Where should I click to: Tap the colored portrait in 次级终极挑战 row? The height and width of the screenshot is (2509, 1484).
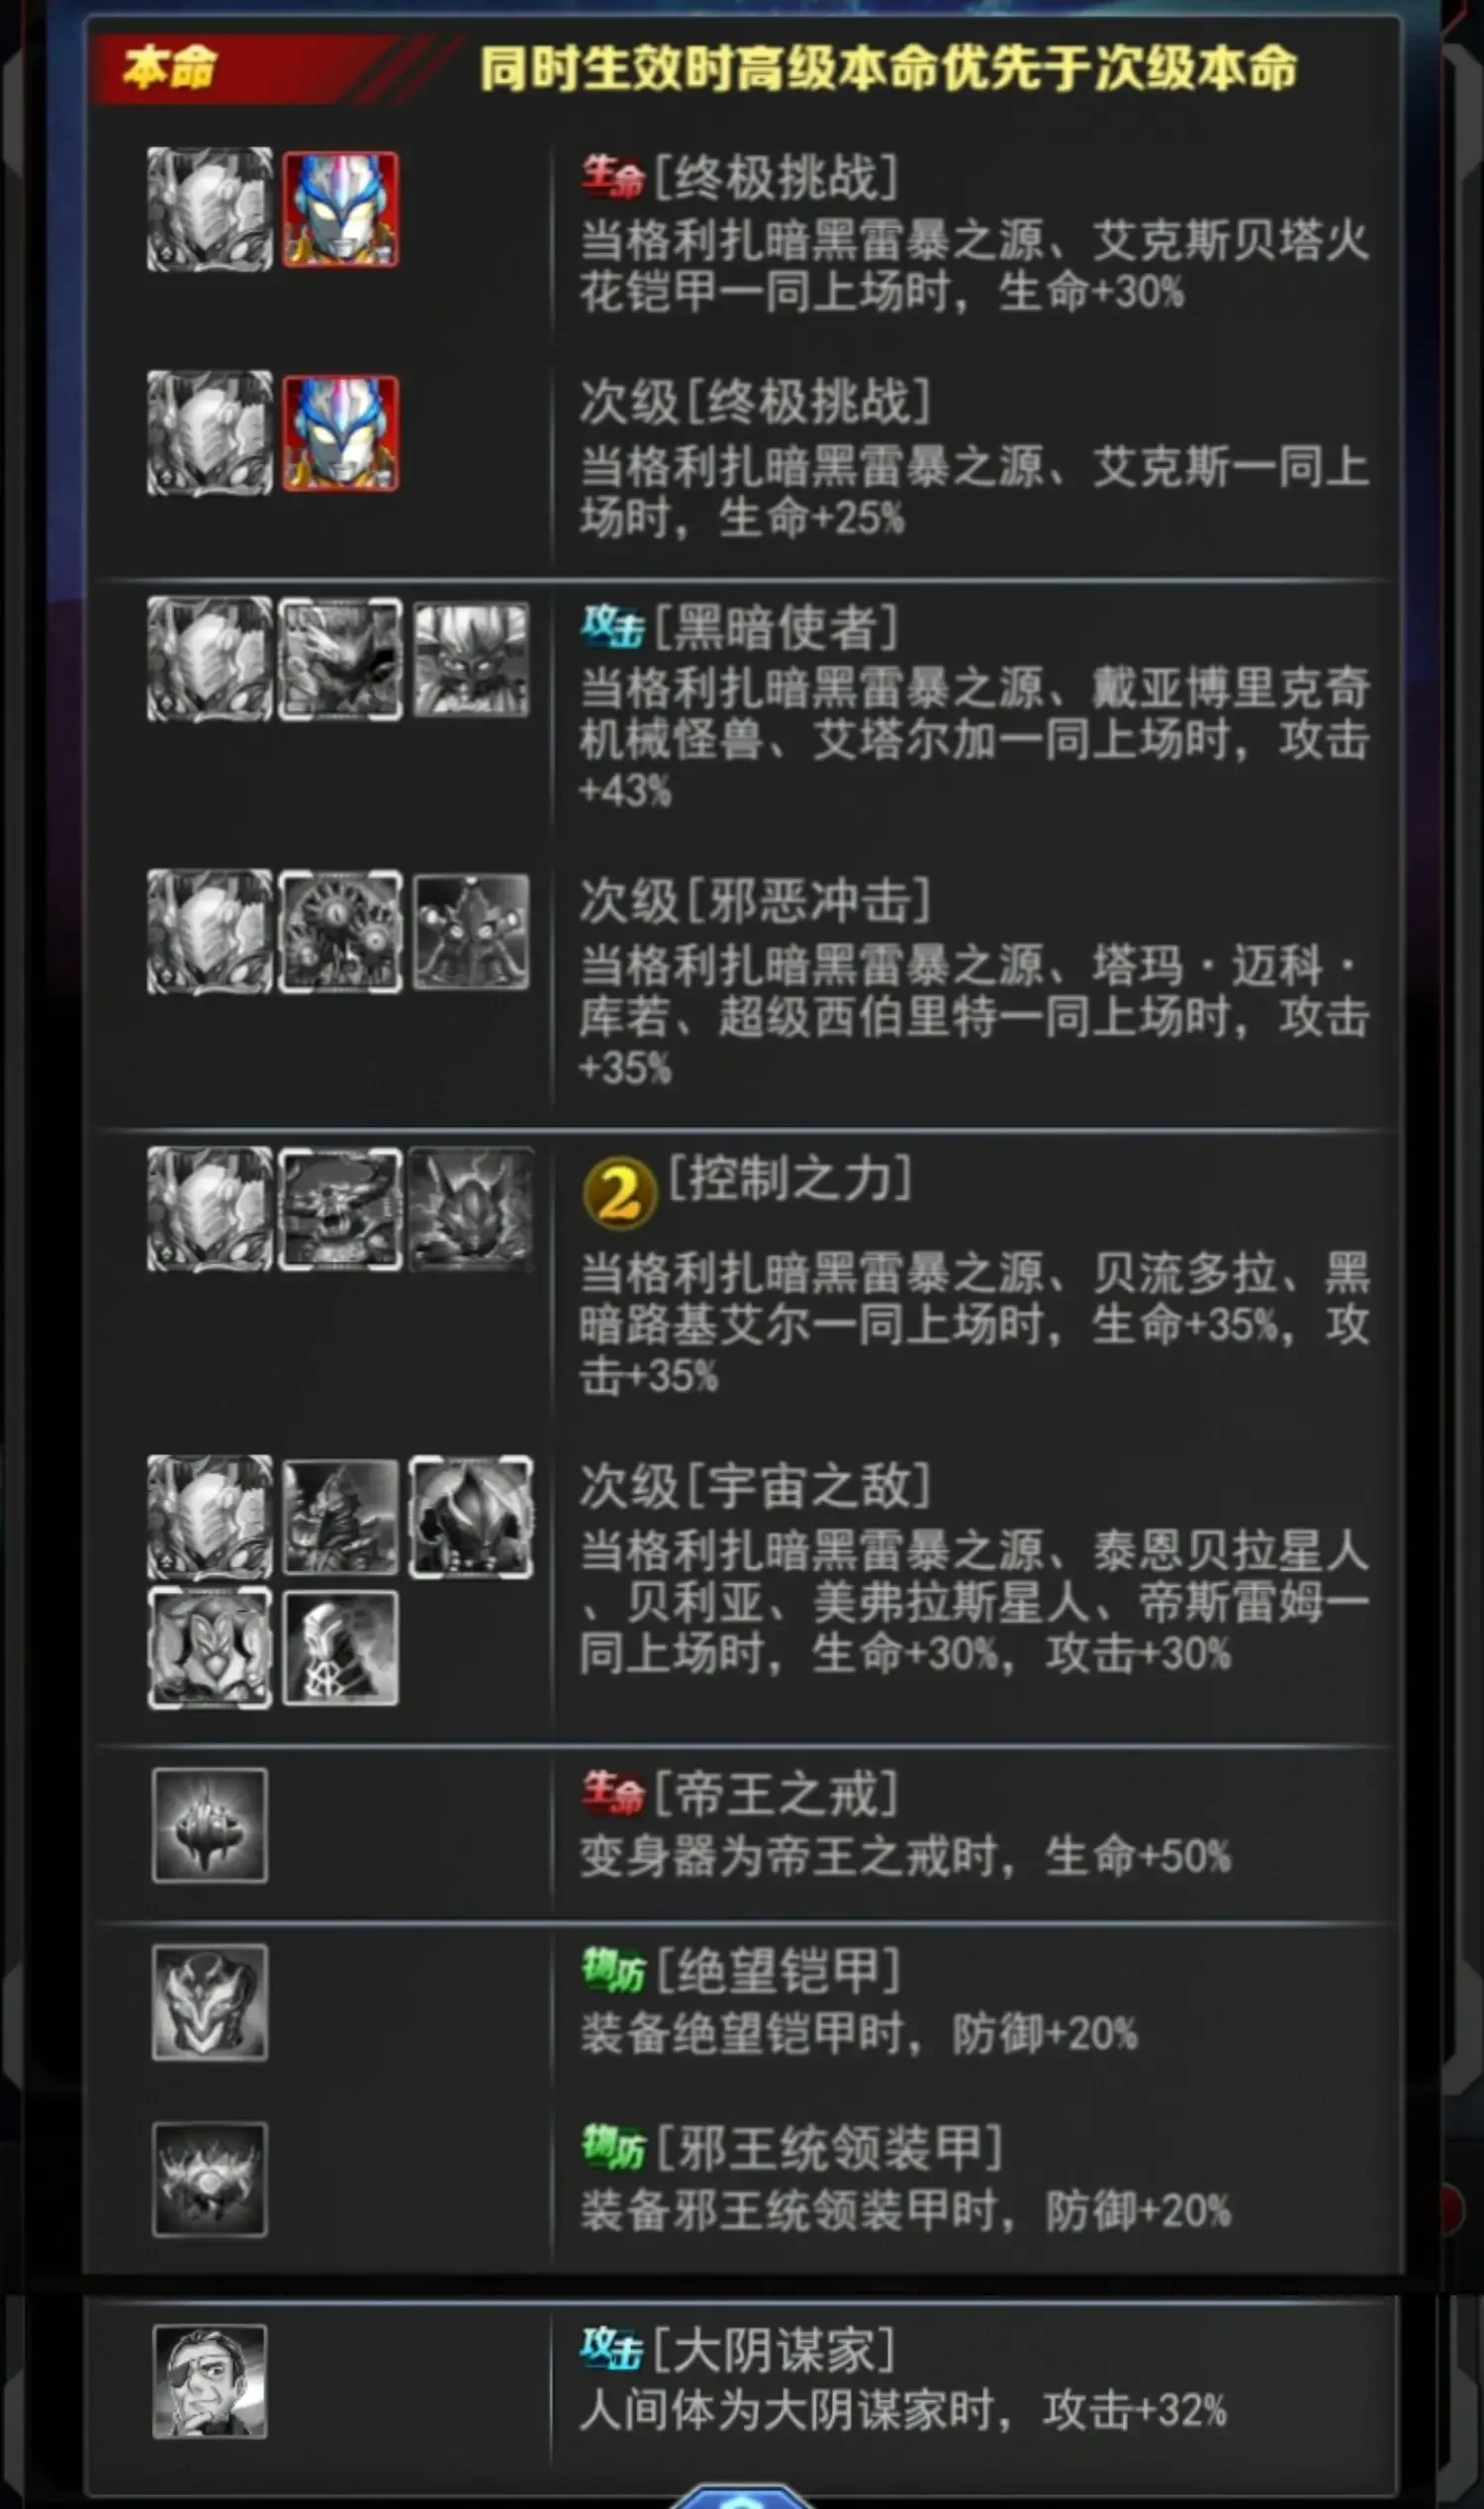point(340,433)
